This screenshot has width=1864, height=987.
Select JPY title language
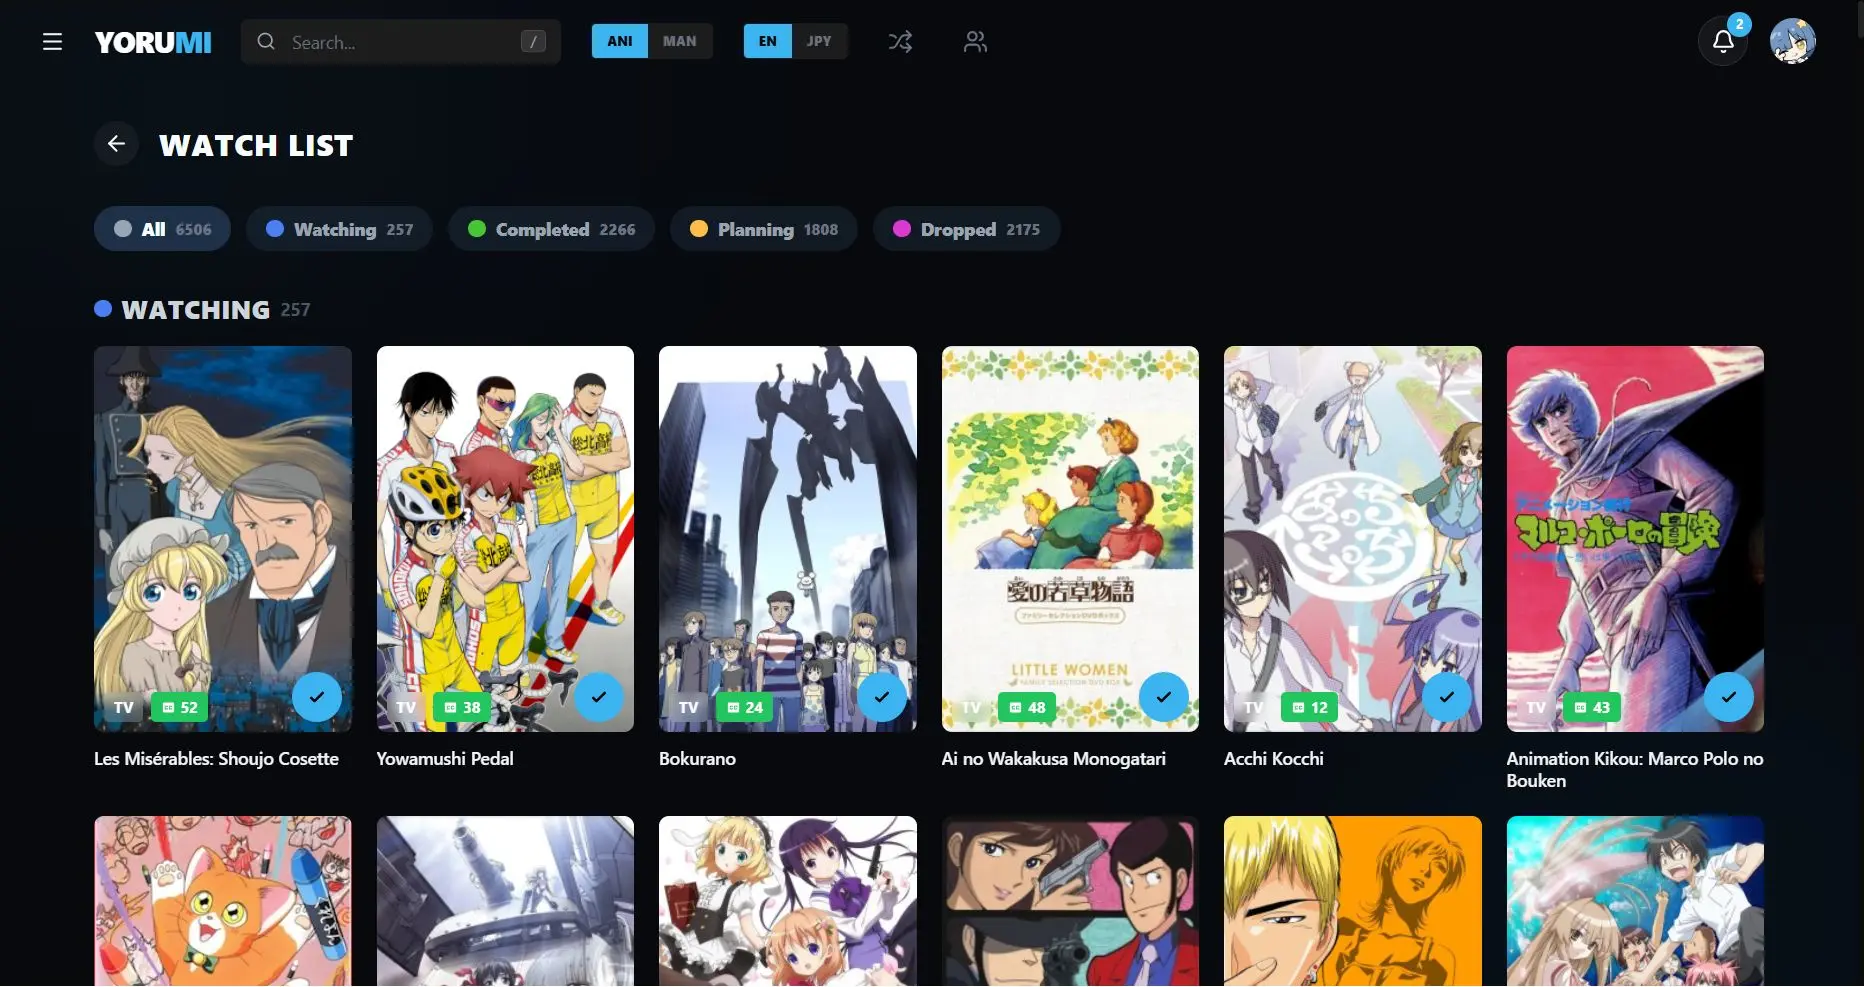(x=820, y=41)
